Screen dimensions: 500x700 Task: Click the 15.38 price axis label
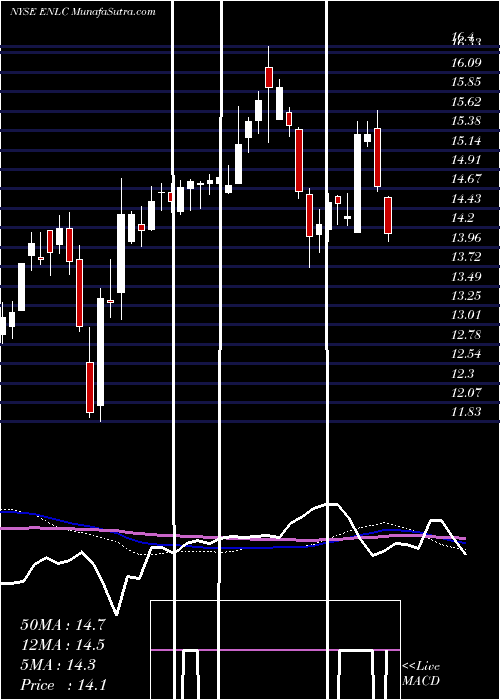466,121
